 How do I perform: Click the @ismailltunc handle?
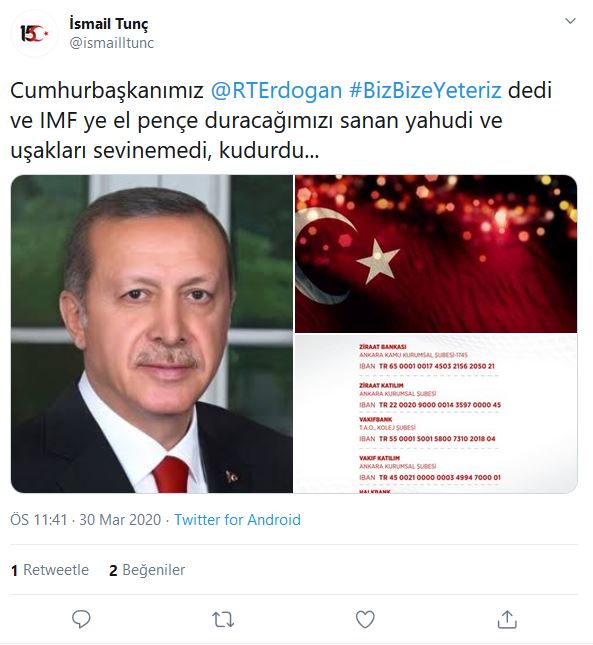tap(111, 43)
